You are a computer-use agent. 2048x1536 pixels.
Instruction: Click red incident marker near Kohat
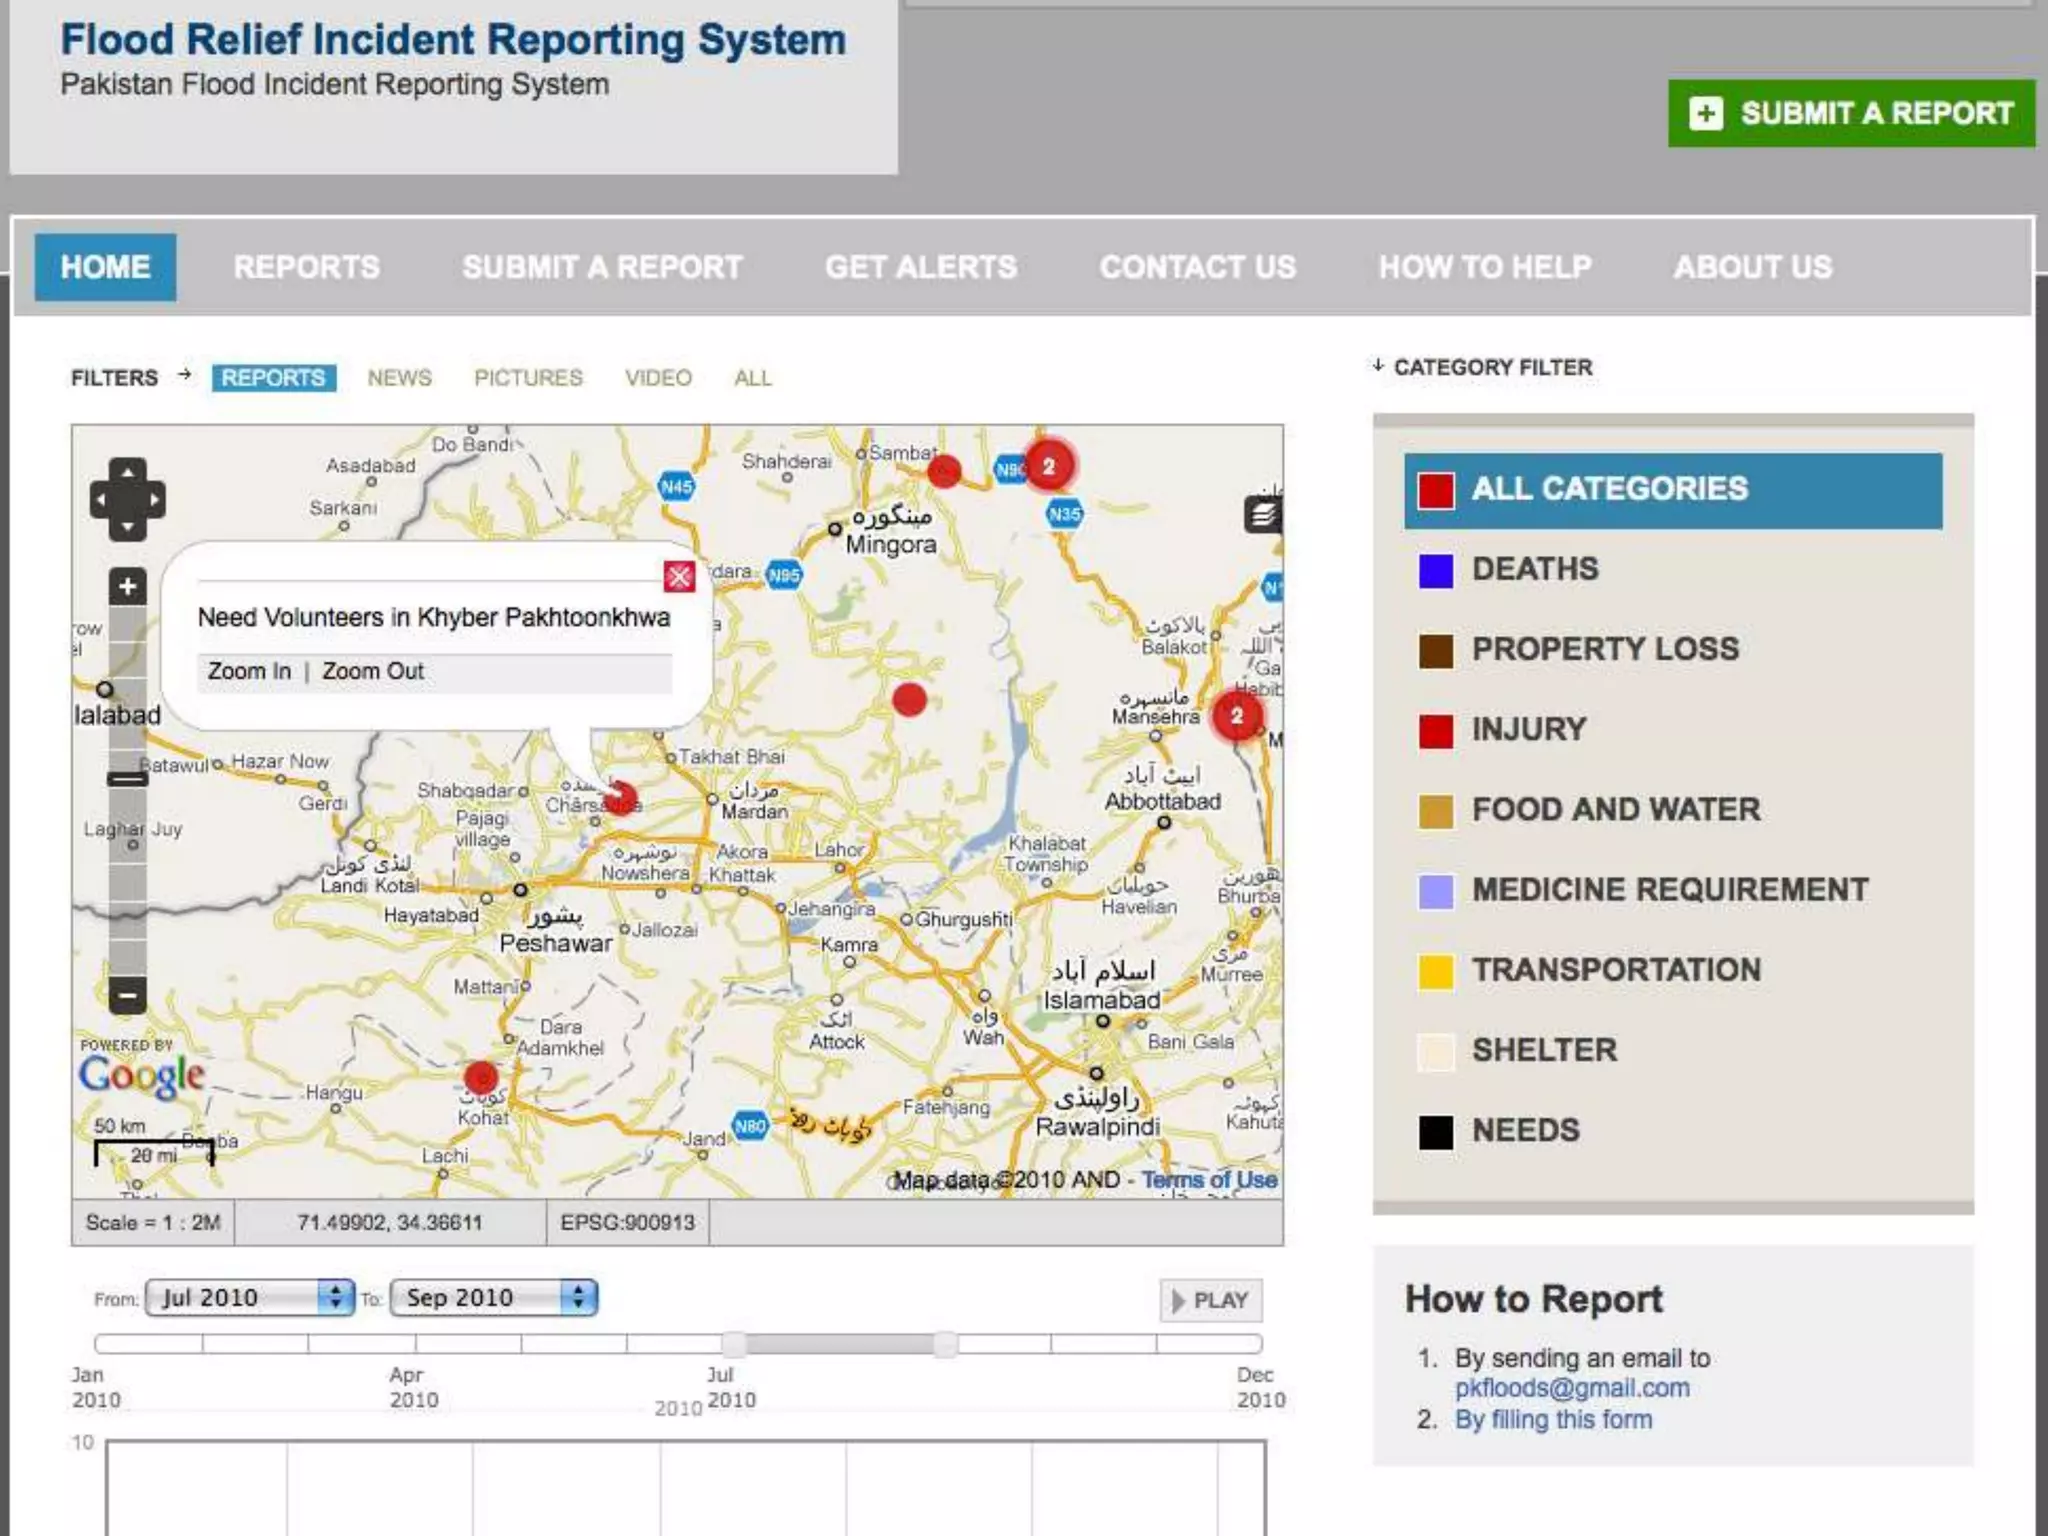481,1077
